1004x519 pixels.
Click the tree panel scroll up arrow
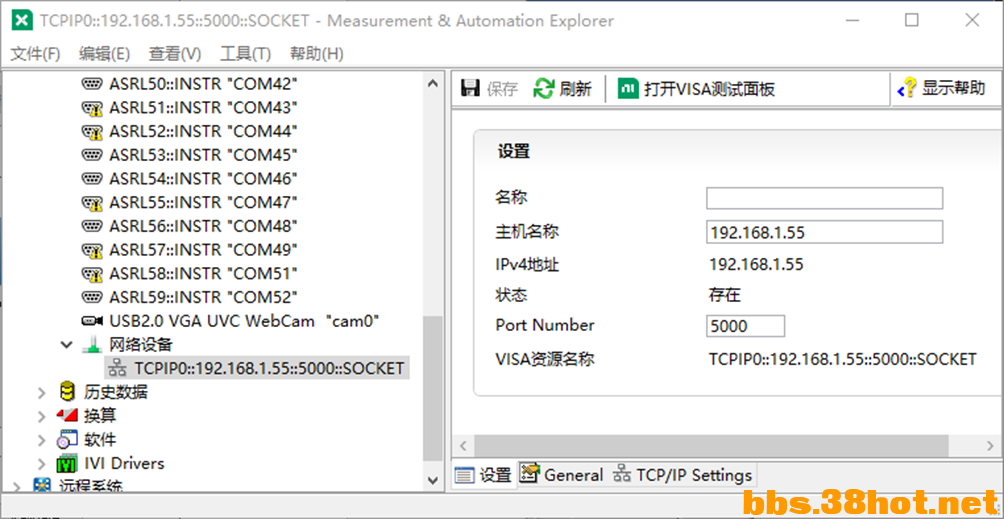433,84
